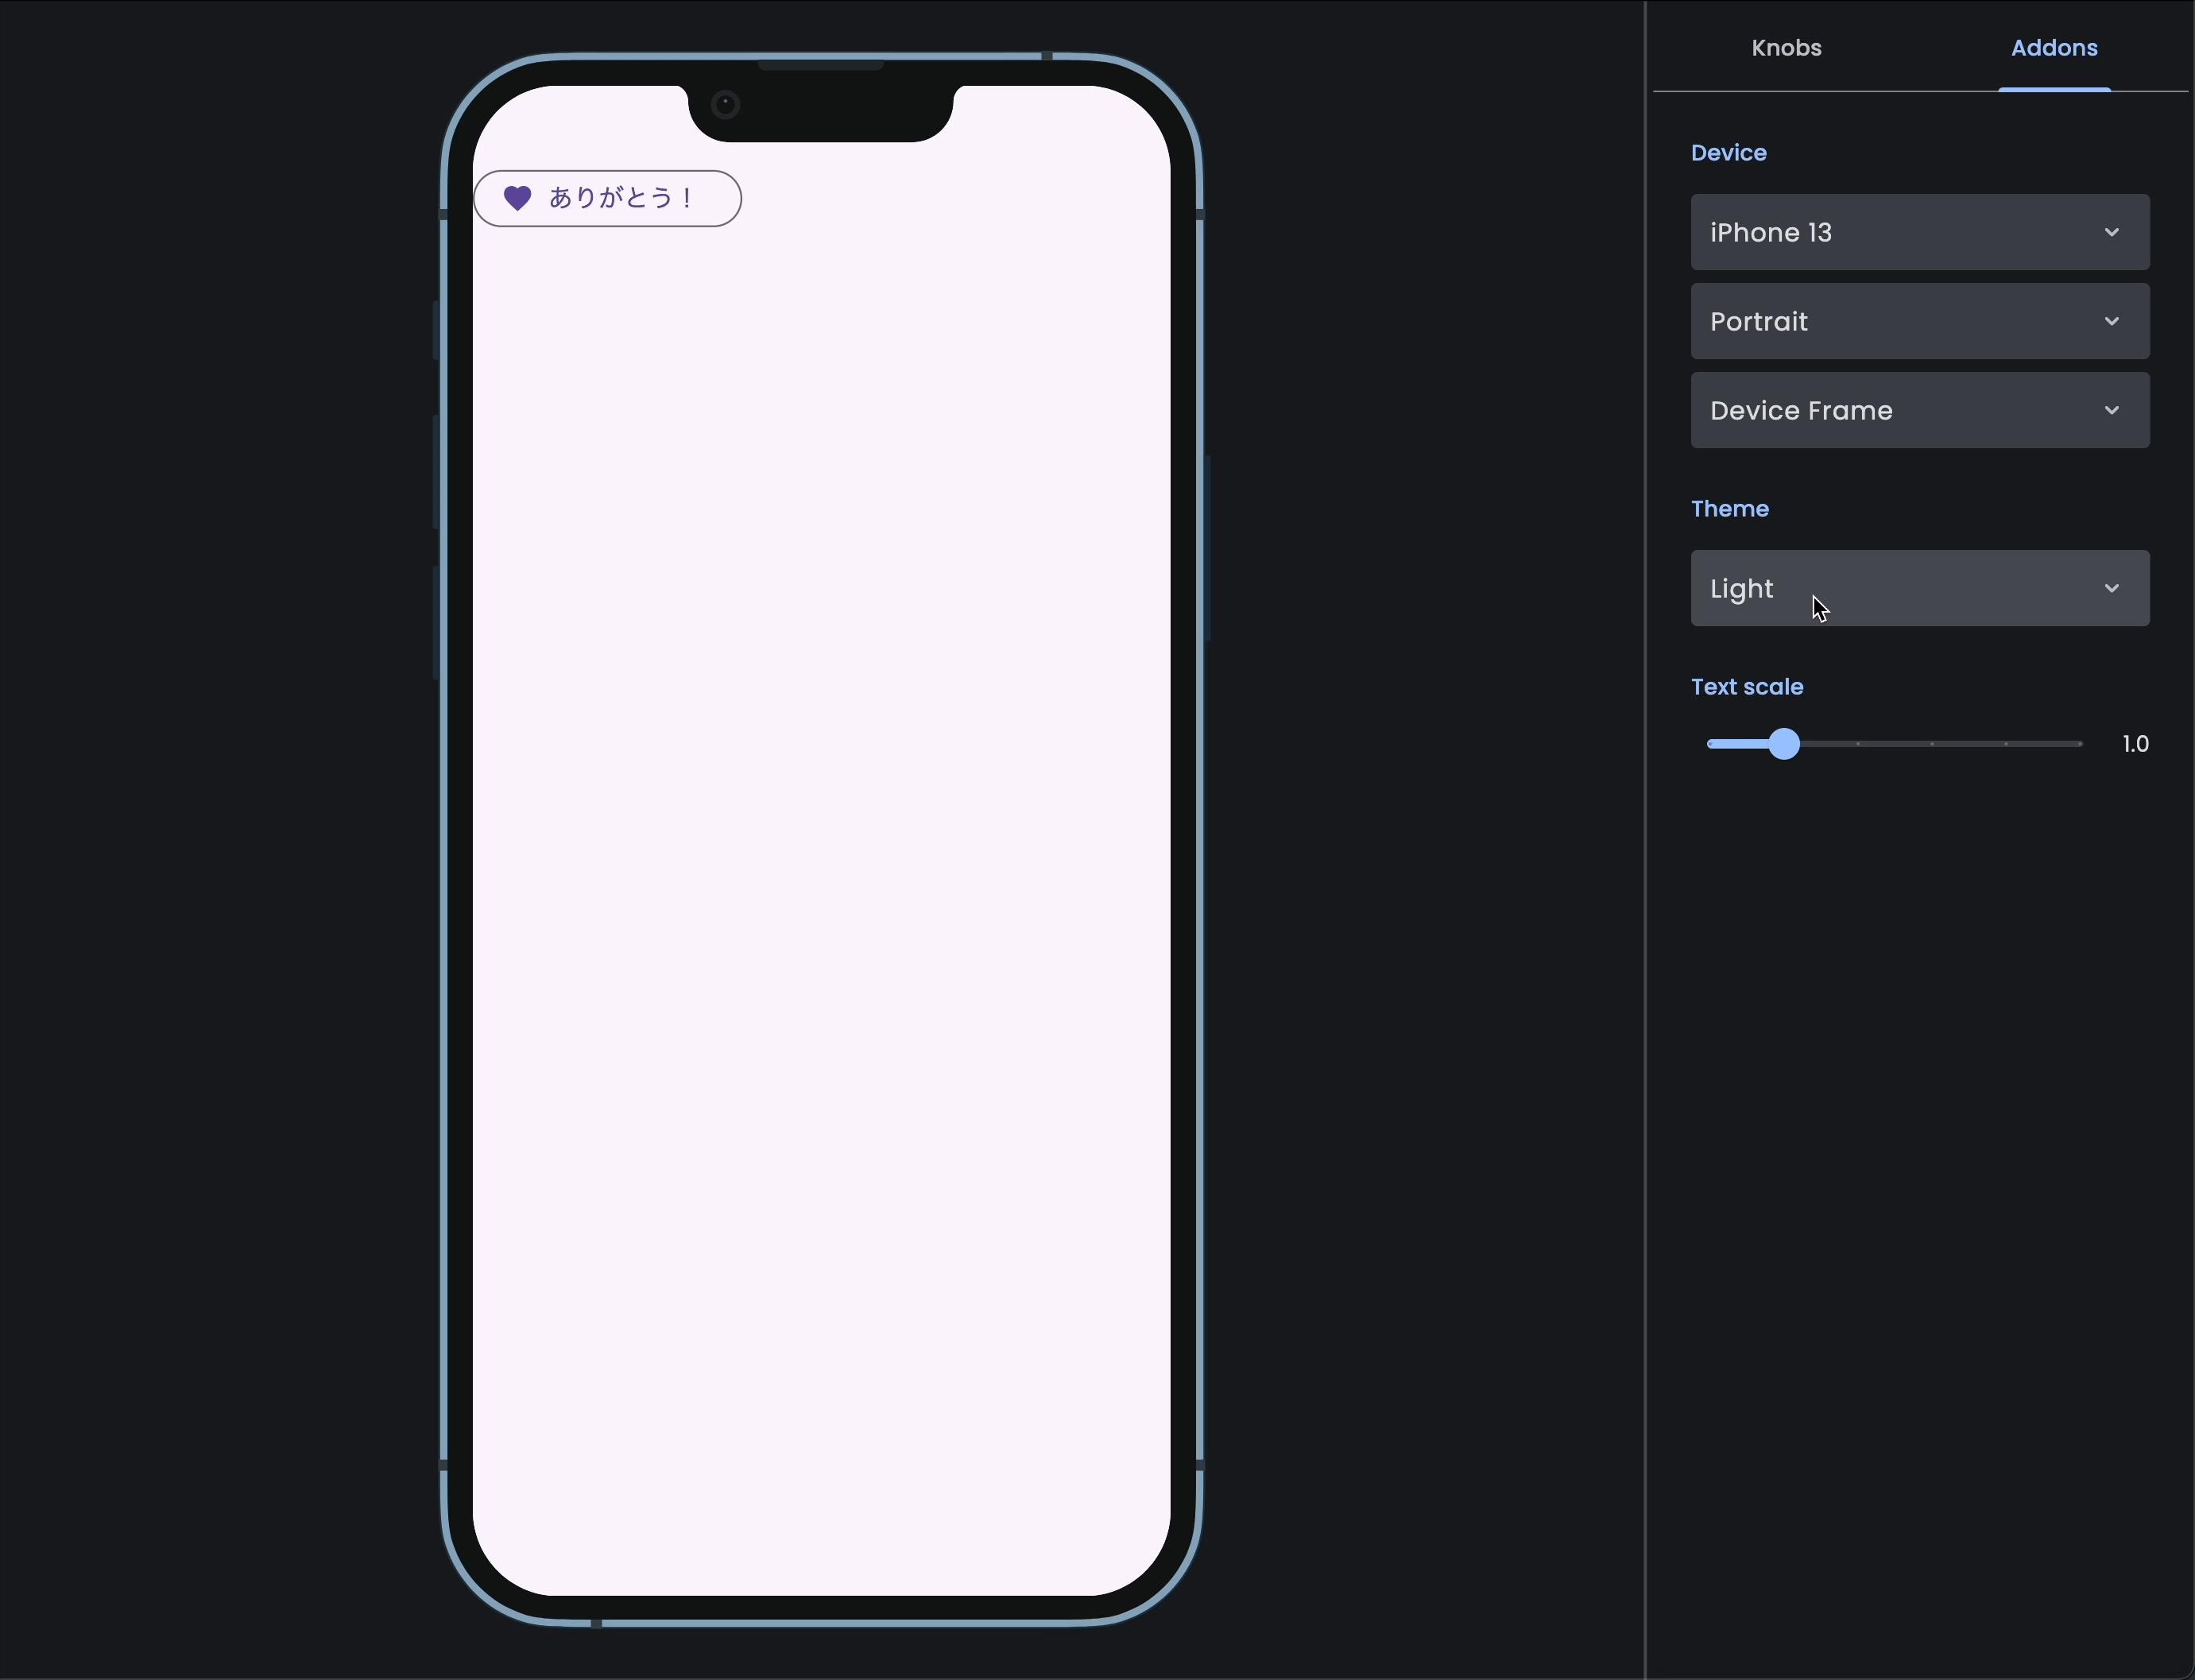Open the iPhone 13 device dropdown

point(1919,232)
